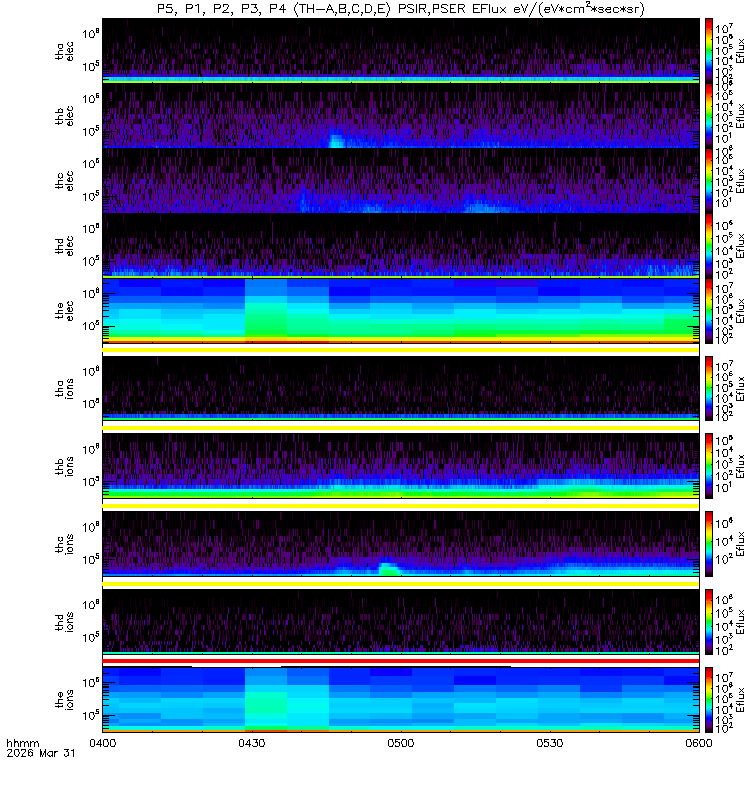Image resolution: width=750 pixels, height=800 pixels.
Task: Click the Eflux label next to tha elec color bar
Action: point(740,51)
